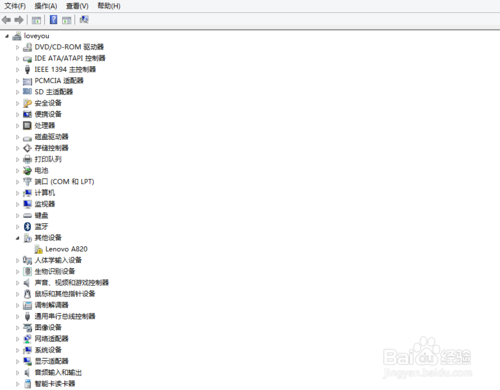Viewport: 500px width, 390px height.
Task: Click the Forward arrow toolbar icon
Action: pos(19,20)
